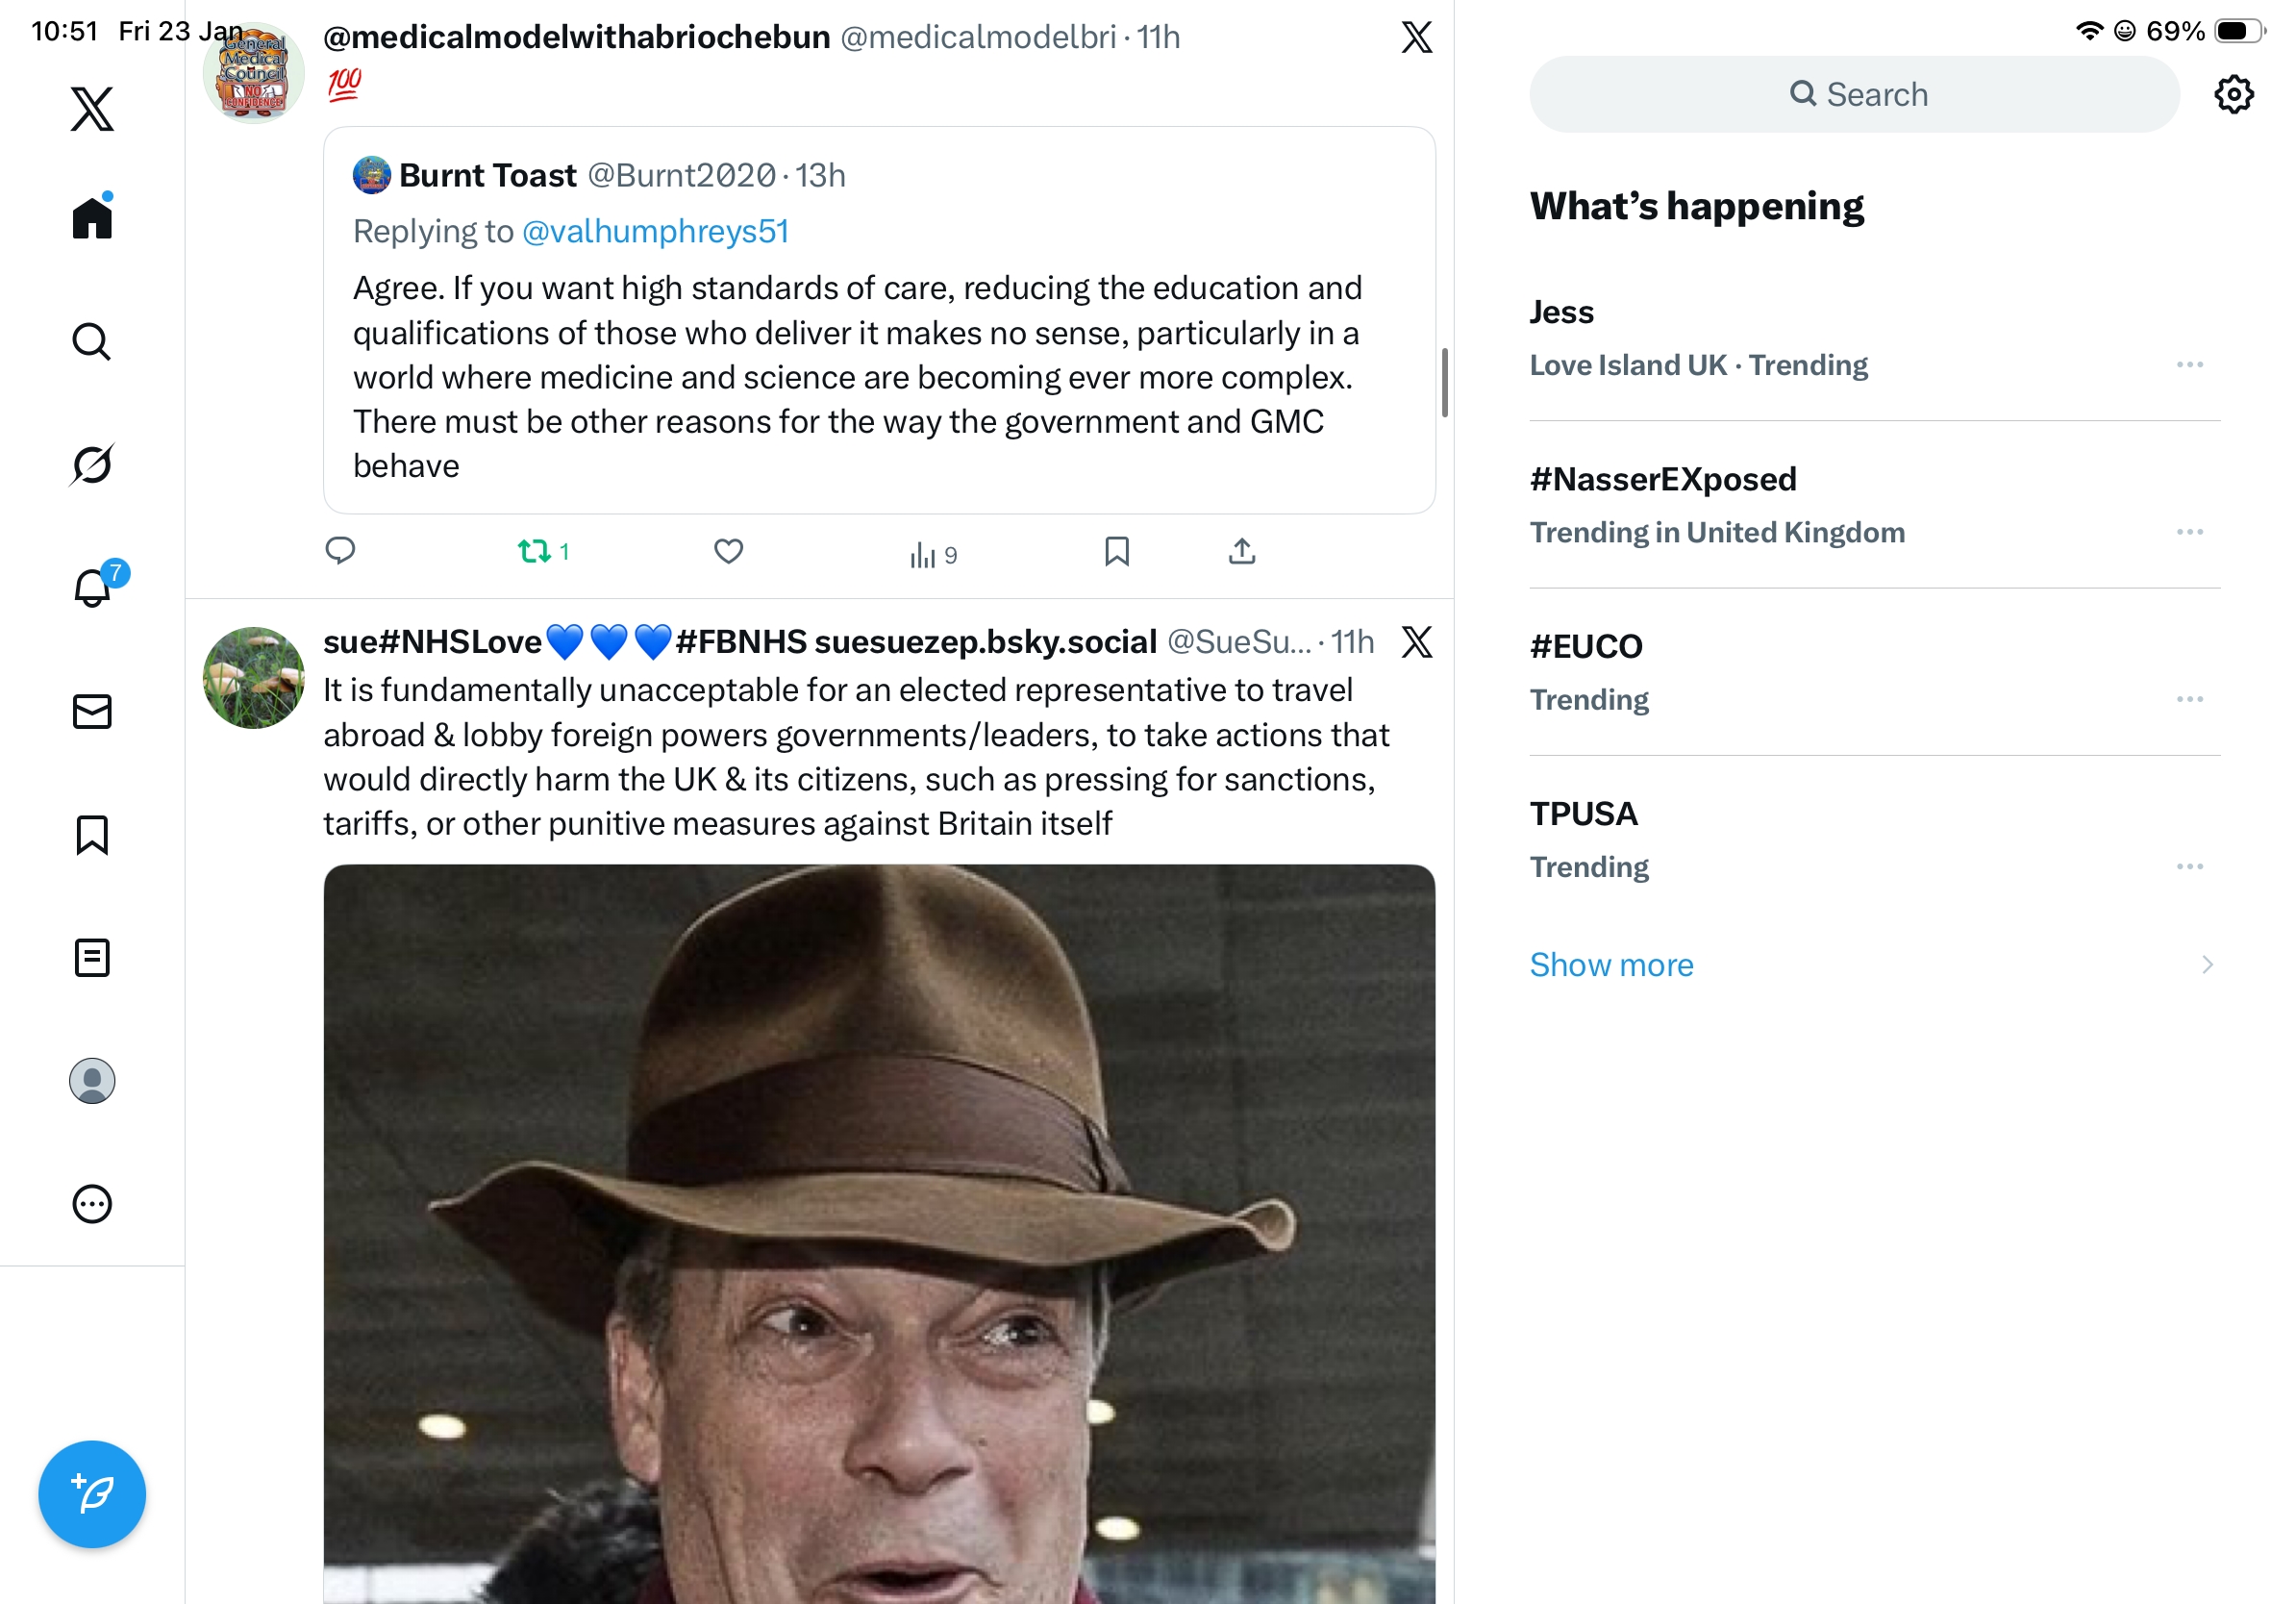Open more options for #NasserEXposed trend
The image size is (2296, 1604).
coord(2188,532)
